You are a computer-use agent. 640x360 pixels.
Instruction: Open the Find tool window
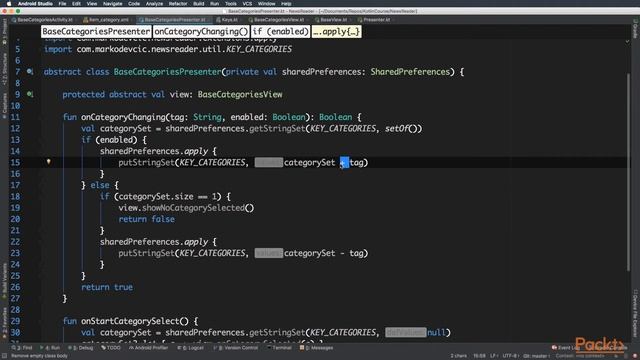pos(22,348)
